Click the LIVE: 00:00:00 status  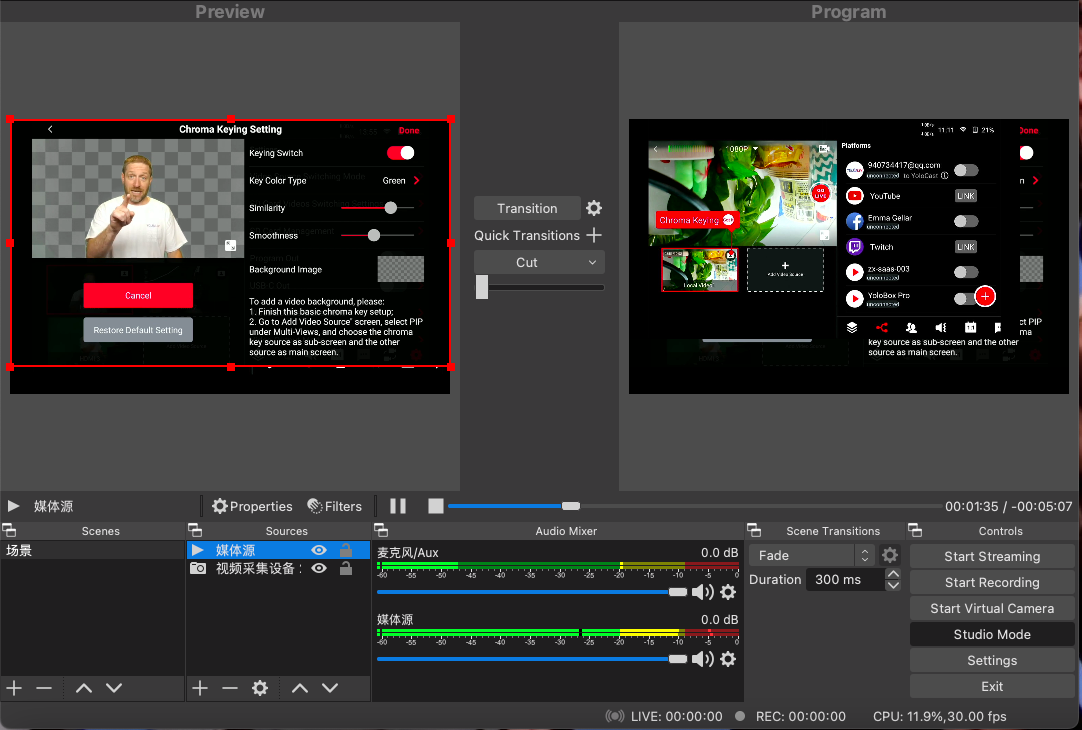676,717
